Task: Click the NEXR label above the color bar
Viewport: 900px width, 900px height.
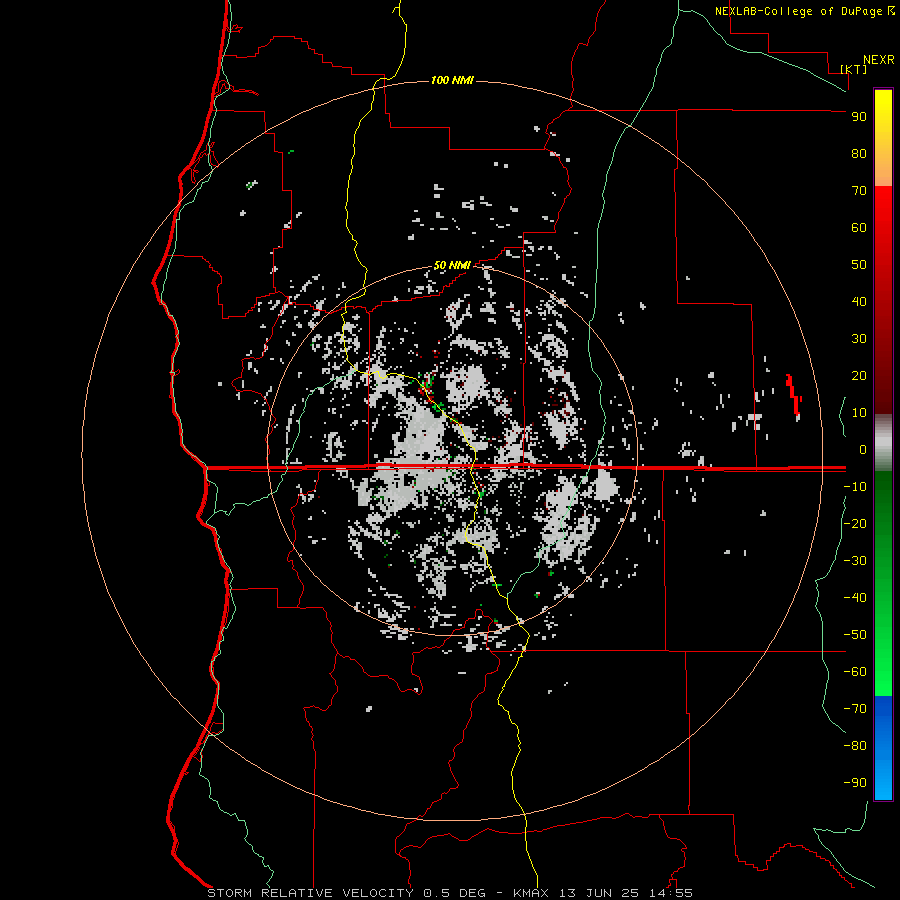Action: click(x=879, y=60)
